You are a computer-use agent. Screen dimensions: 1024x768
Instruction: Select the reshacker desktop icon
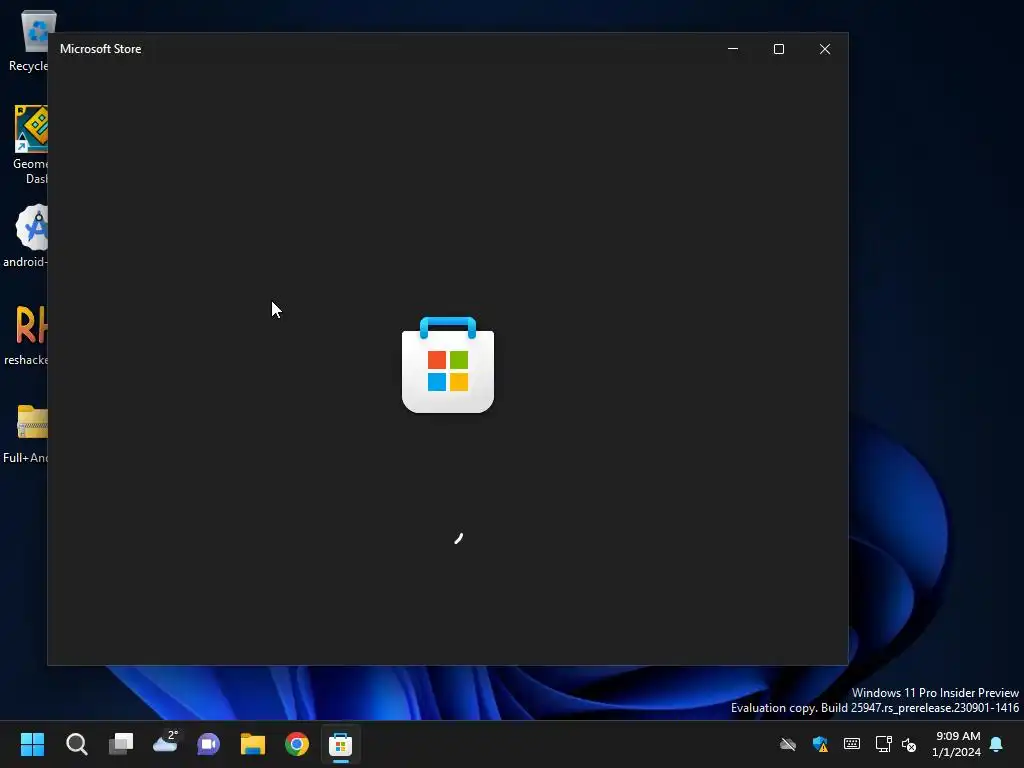26,335
